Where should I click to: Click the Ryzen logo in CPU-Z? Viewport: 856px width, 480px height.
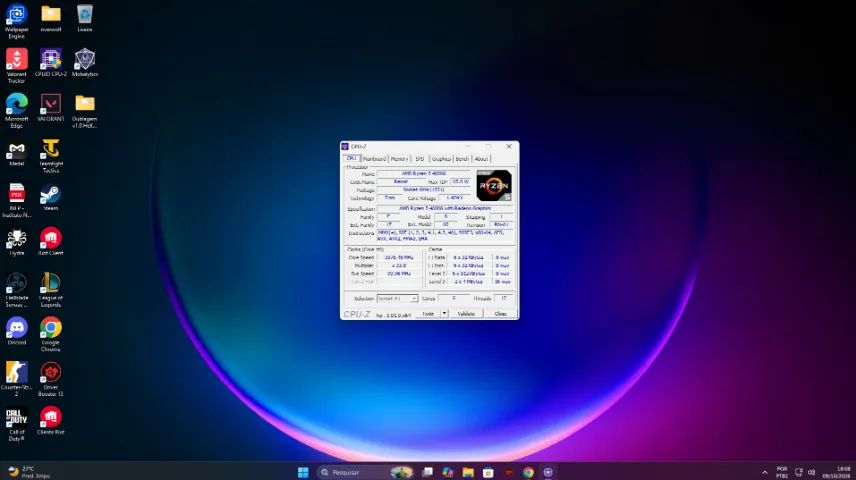pyautogui.click(x=494, y=186)
